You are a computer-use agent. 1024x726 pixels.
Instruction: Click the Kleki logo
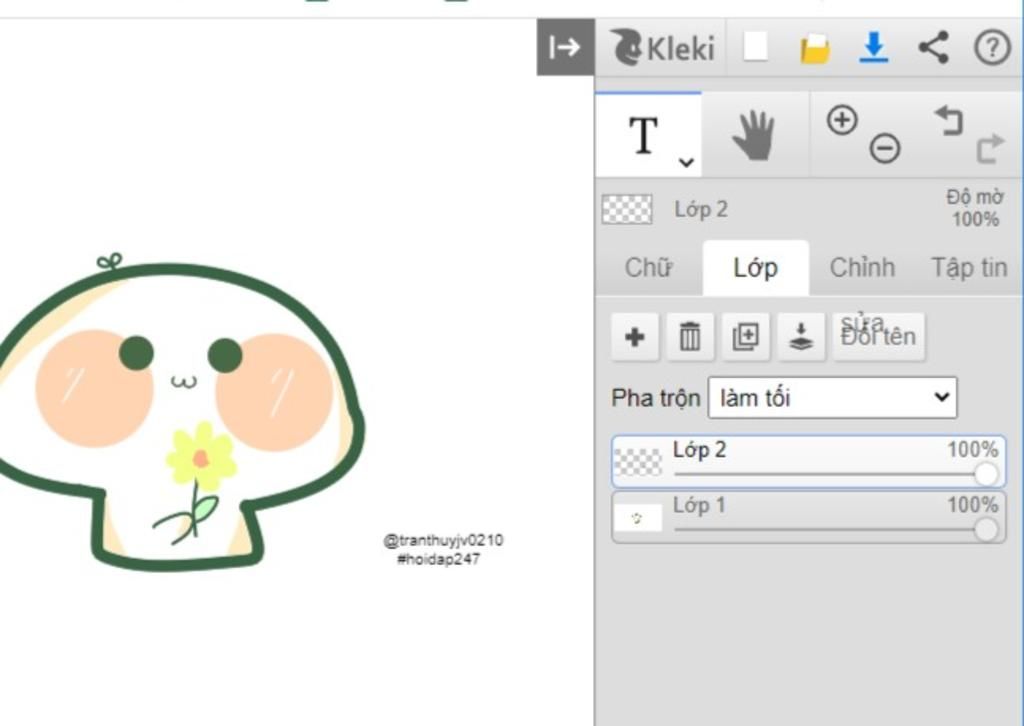[x=662, y=48]
